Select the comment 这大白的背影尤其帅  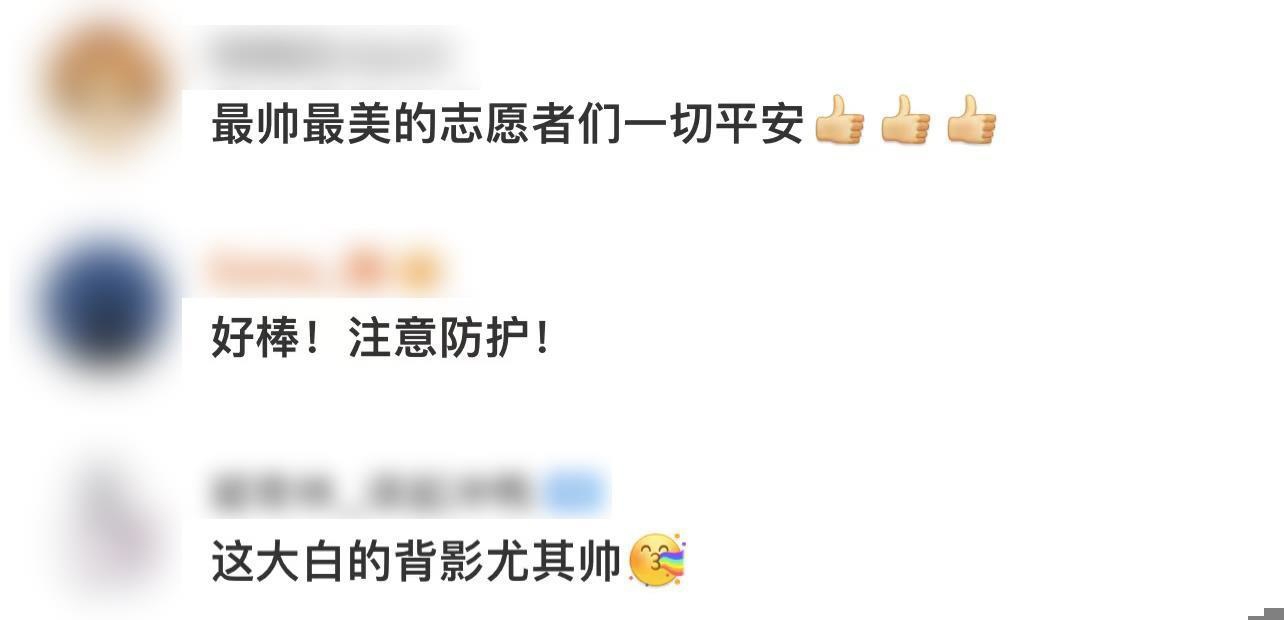(x=416, y=561)
